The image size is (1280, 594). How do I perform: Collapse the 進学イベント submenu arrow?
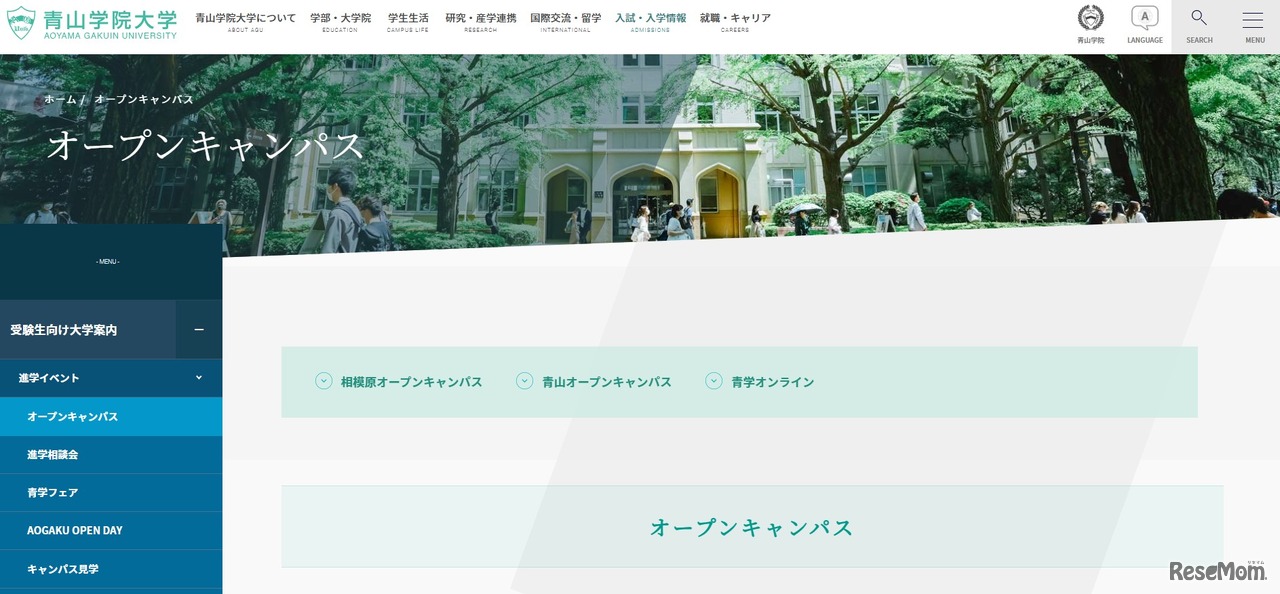point(198,378)
